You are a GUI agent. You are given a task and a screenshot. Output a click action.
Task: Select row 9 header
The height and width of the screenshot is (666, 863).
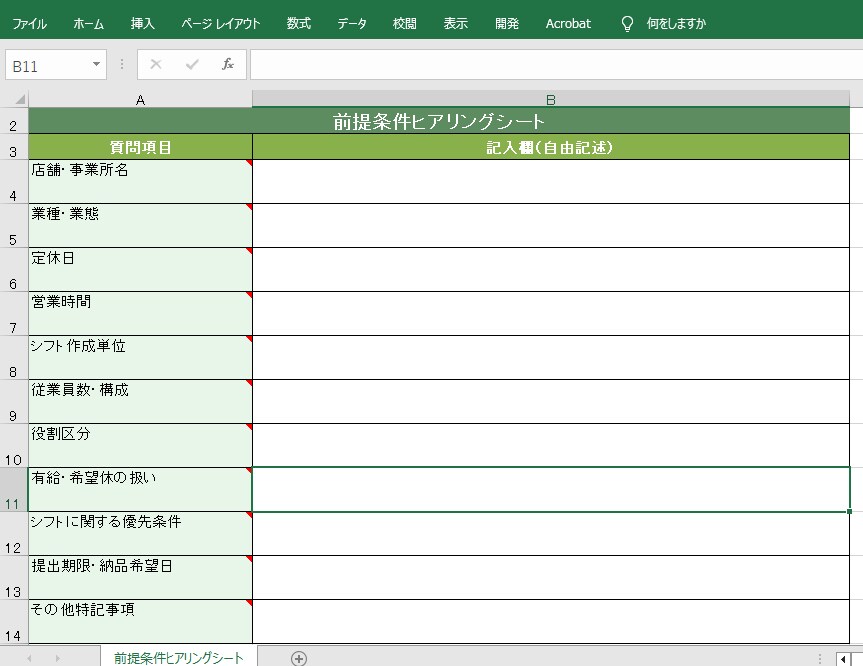(x=14, y=402)
